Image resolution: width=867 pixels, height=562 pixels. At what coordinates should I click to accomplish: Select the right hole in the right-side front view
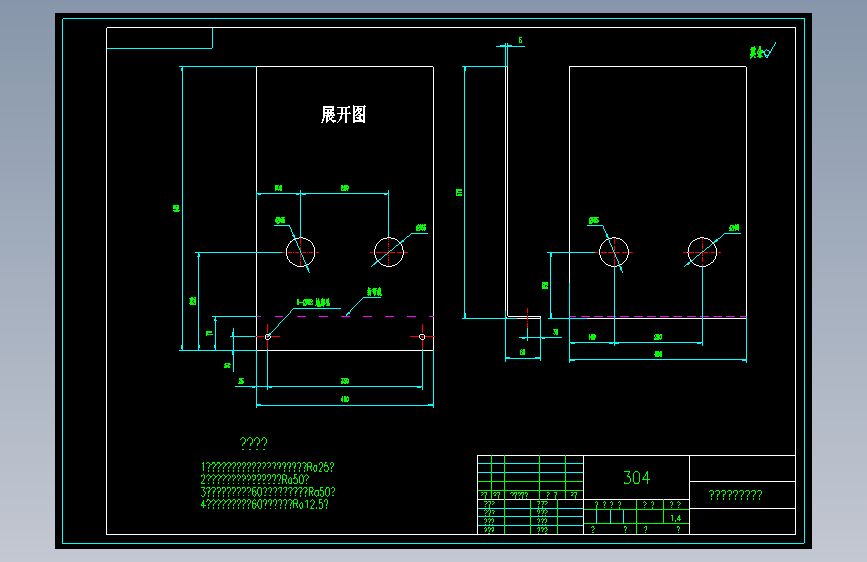coord(702,252)
